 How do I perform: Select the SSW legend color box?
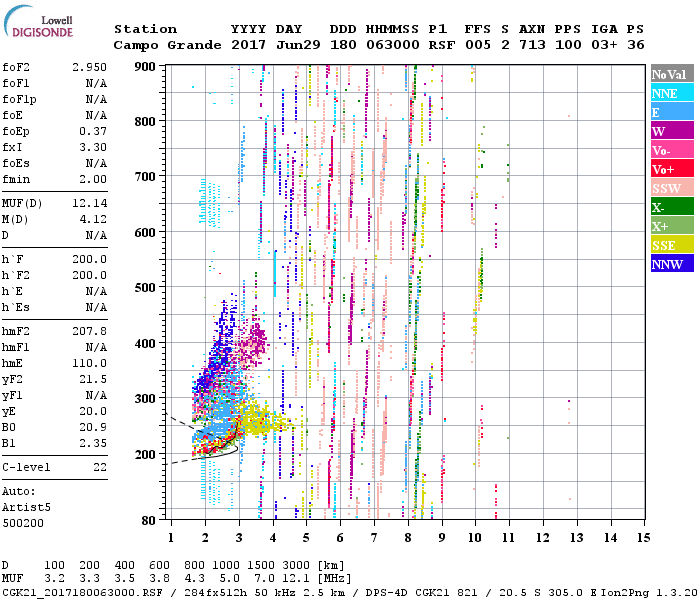pyautogui.click(x=672, y=188)
